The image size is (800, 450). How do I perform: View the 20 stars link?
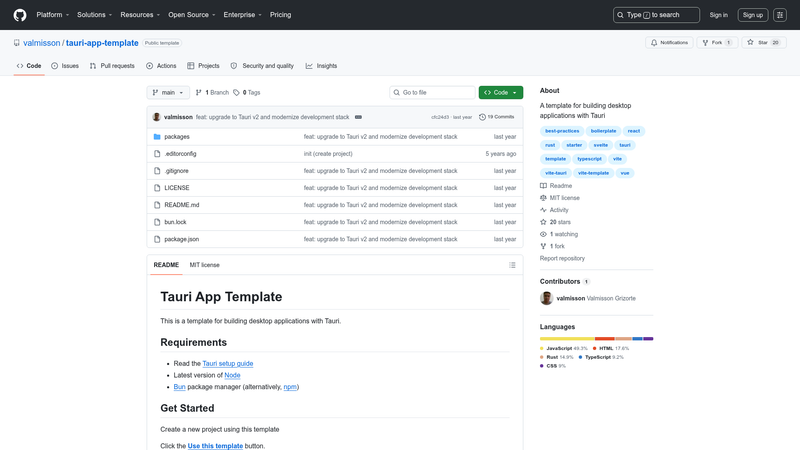(555, 222)
